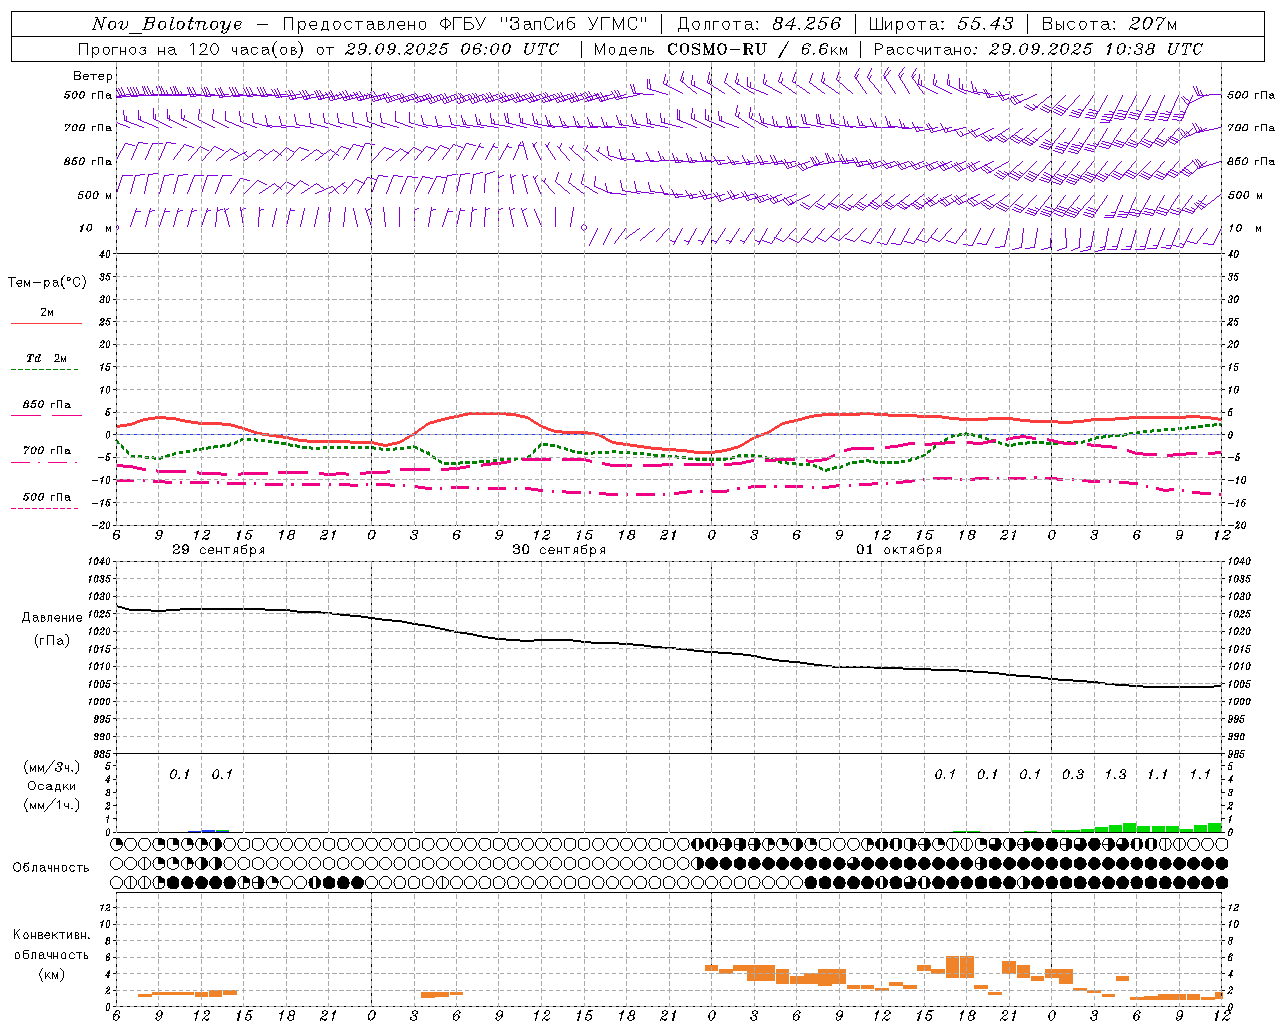Click the '(км)' convective cloud unit label
The width and height of the screenshot is (1280, 1024).
pyautogui.click(x=51, y=974)
